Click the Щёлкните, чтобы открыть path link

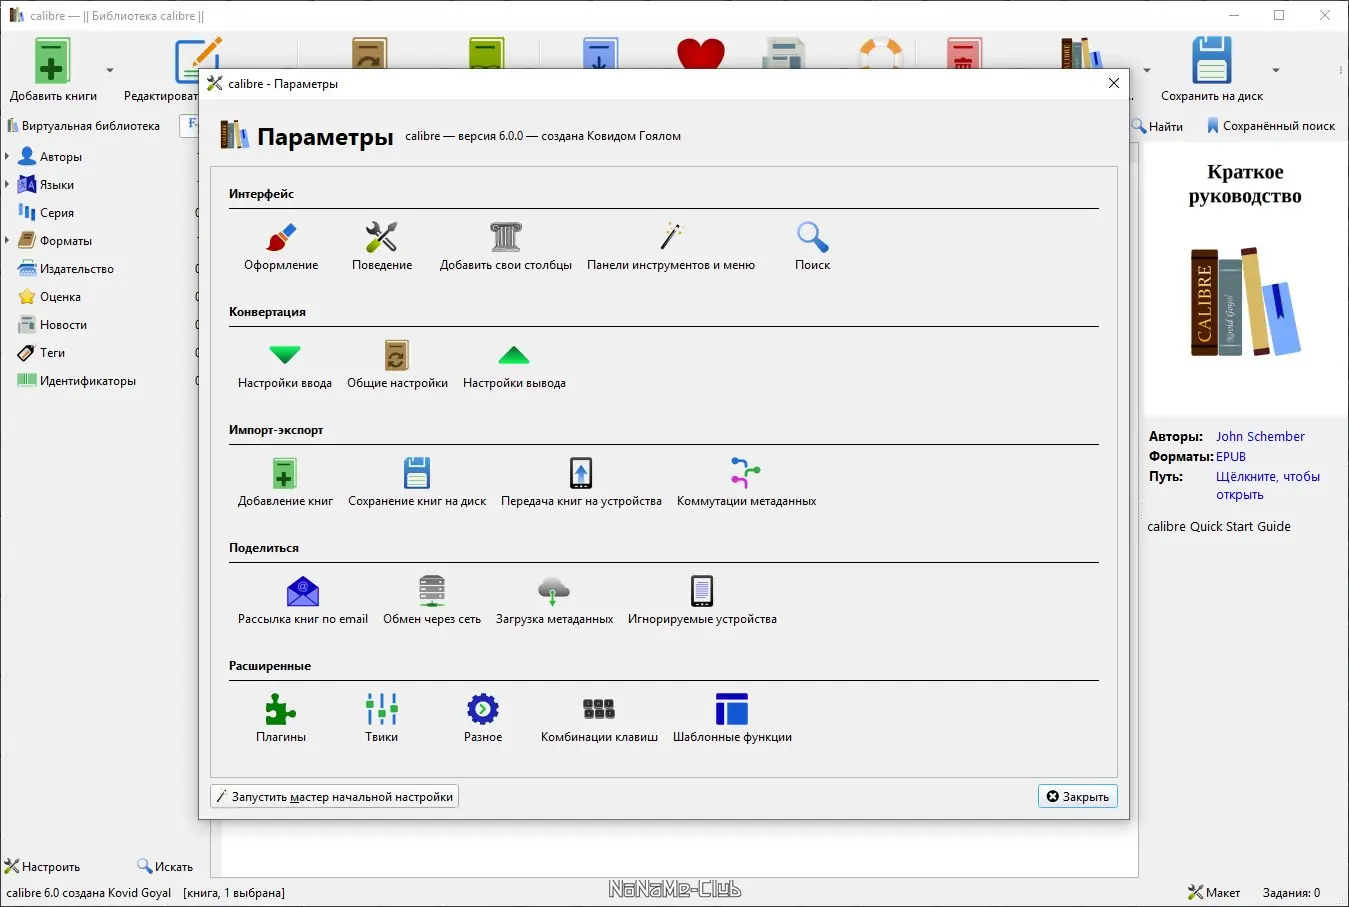click(x=1267, y=486)
